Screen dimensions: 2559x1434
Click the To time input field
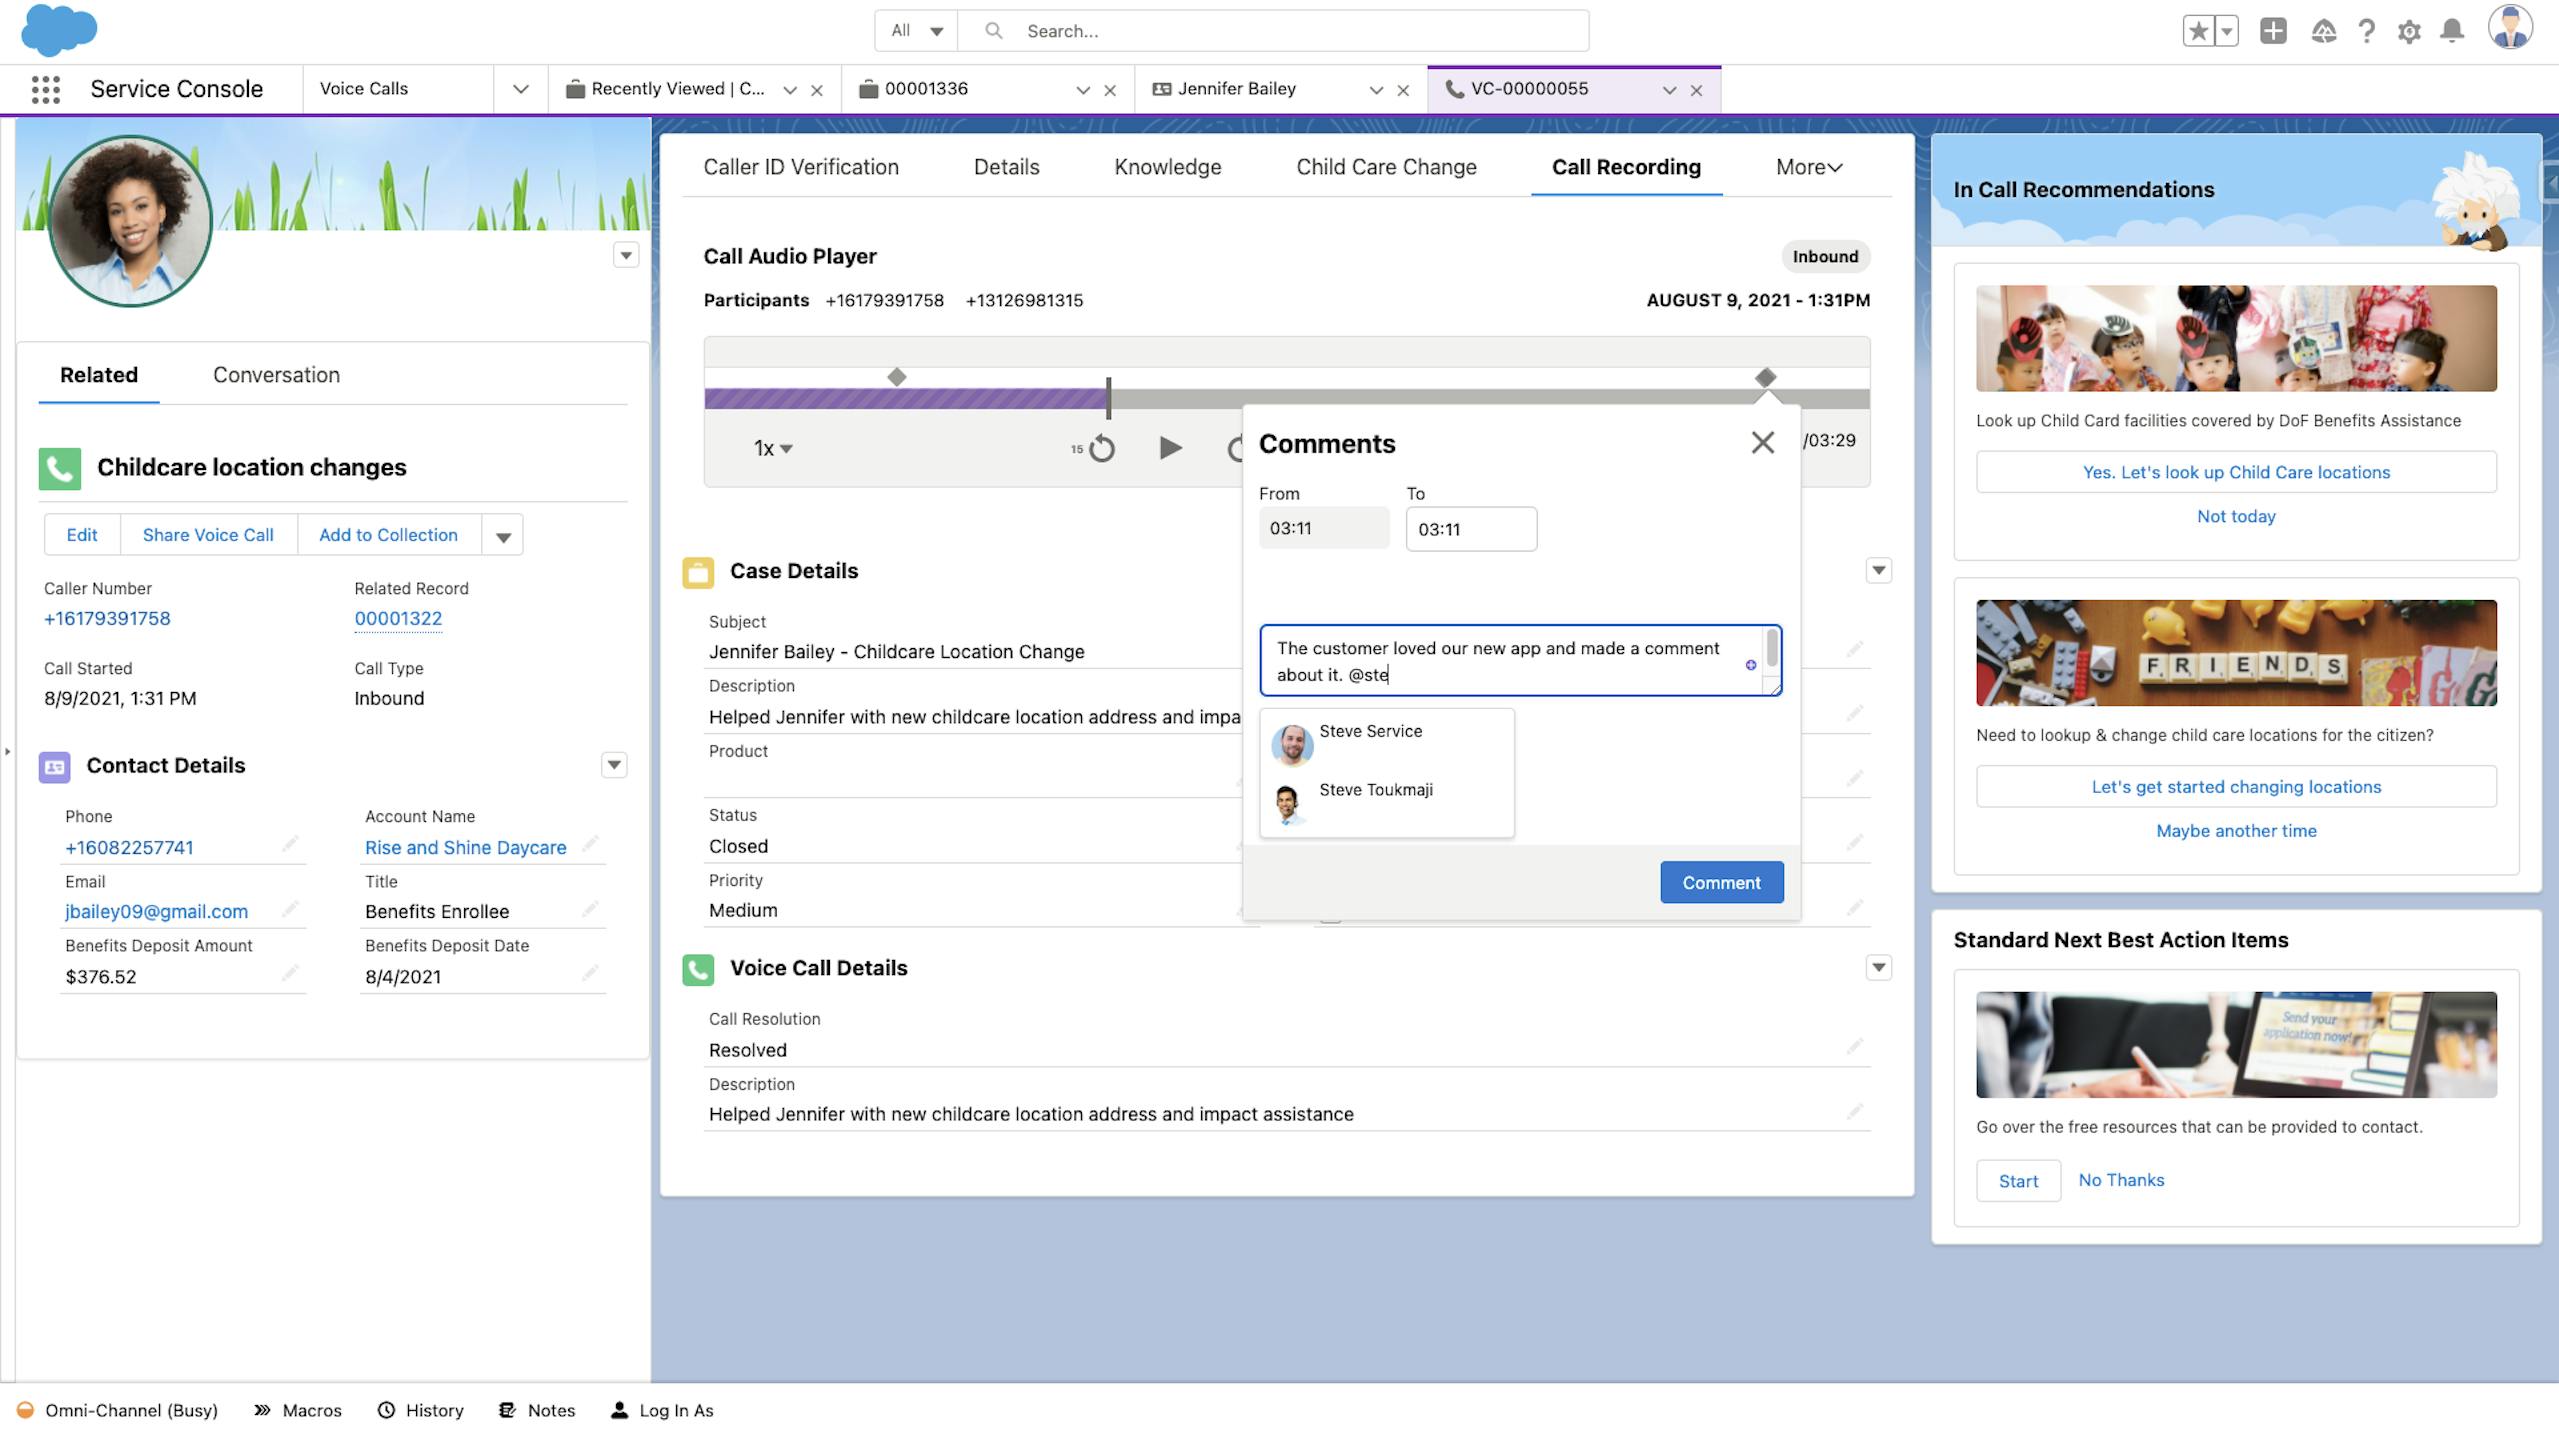point(1470,529)
